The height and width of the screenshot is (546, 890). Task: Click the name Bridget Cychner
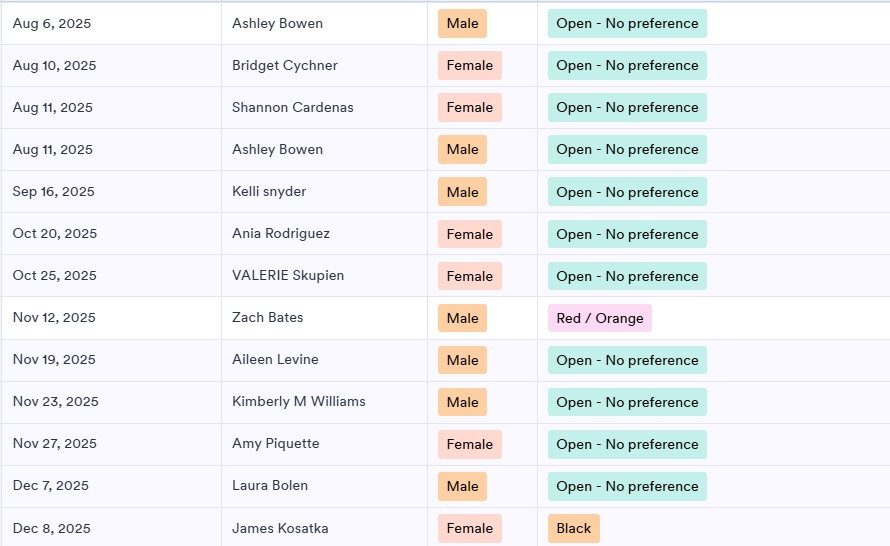[284, 66]
